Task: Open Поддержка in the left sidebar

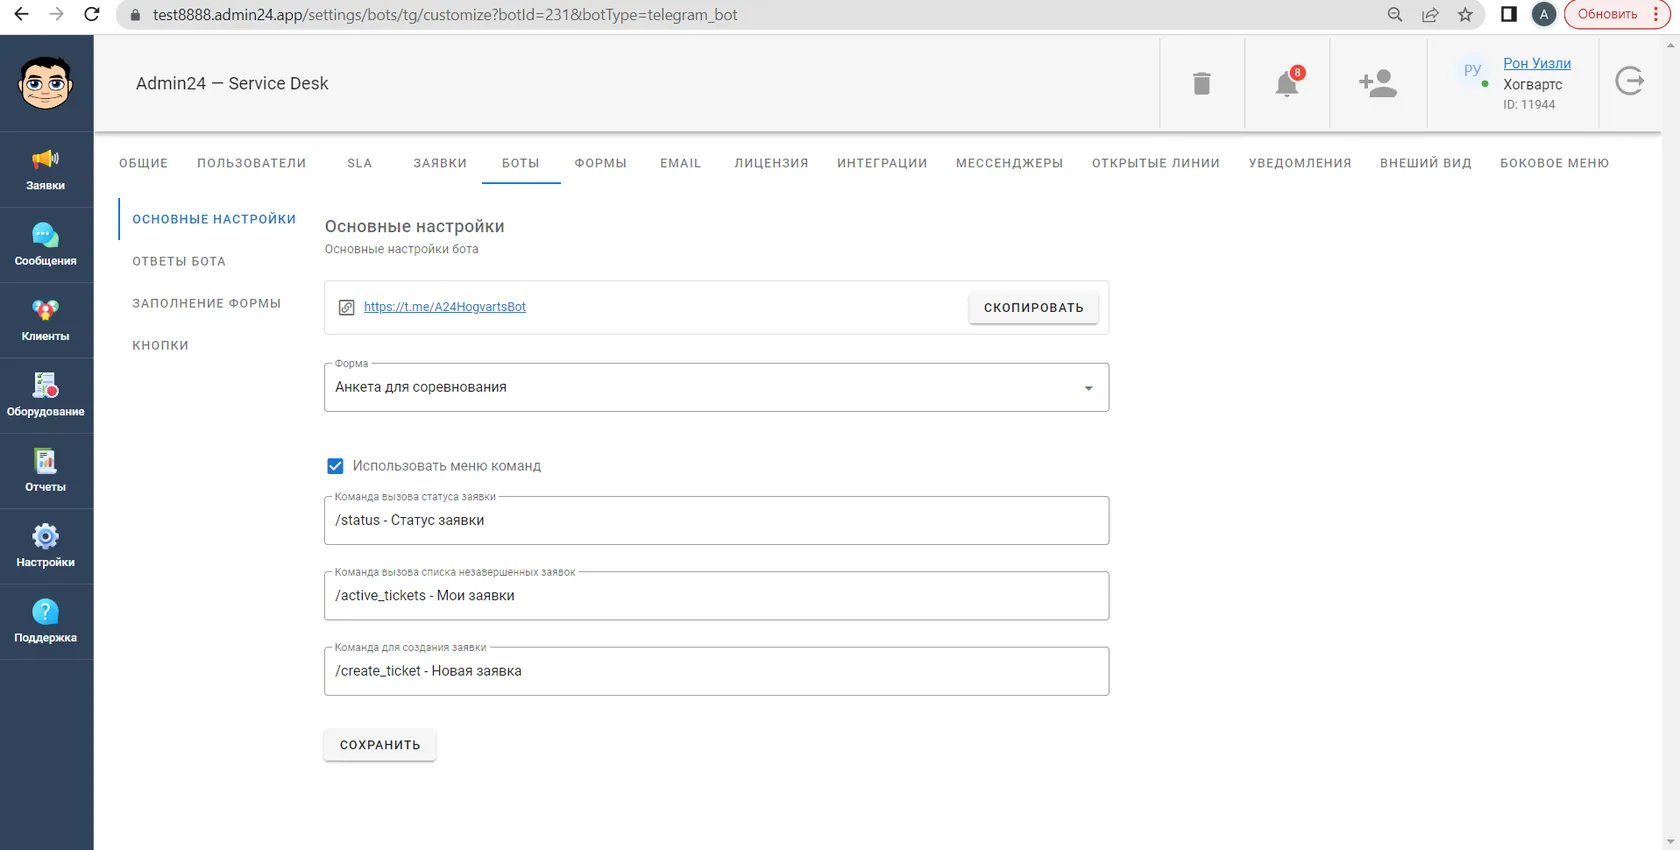Action: click(x=46, y=622)
